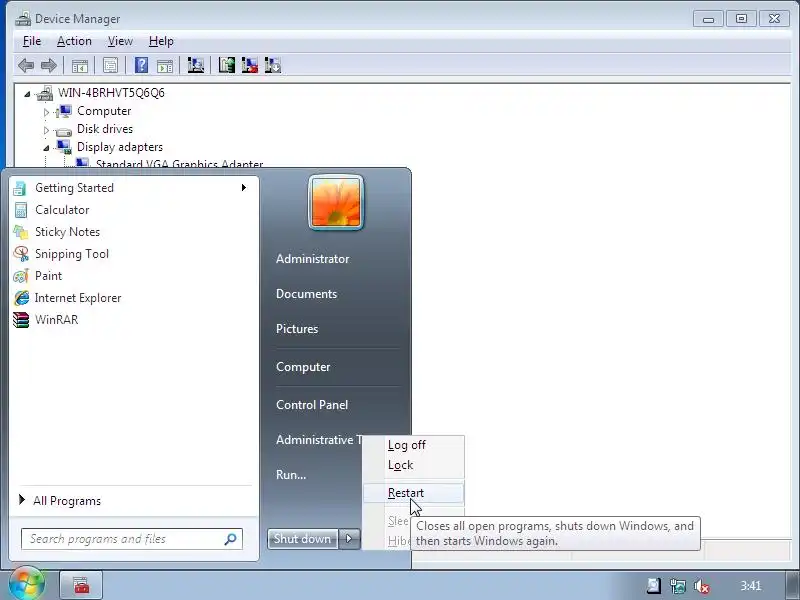
Task: Open Pictures from Start menu
Action: (x=297, y=329)
